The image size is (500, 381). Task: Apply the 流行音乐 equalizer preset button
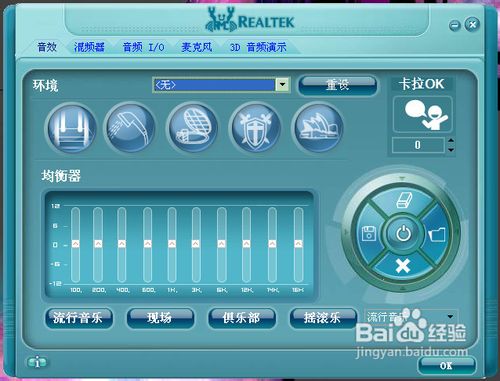click(79, 318)
